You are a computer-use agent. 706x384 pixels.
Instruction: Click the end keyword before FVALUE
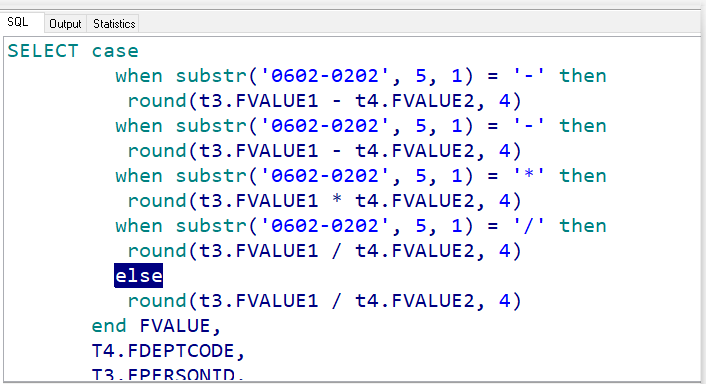109,326
